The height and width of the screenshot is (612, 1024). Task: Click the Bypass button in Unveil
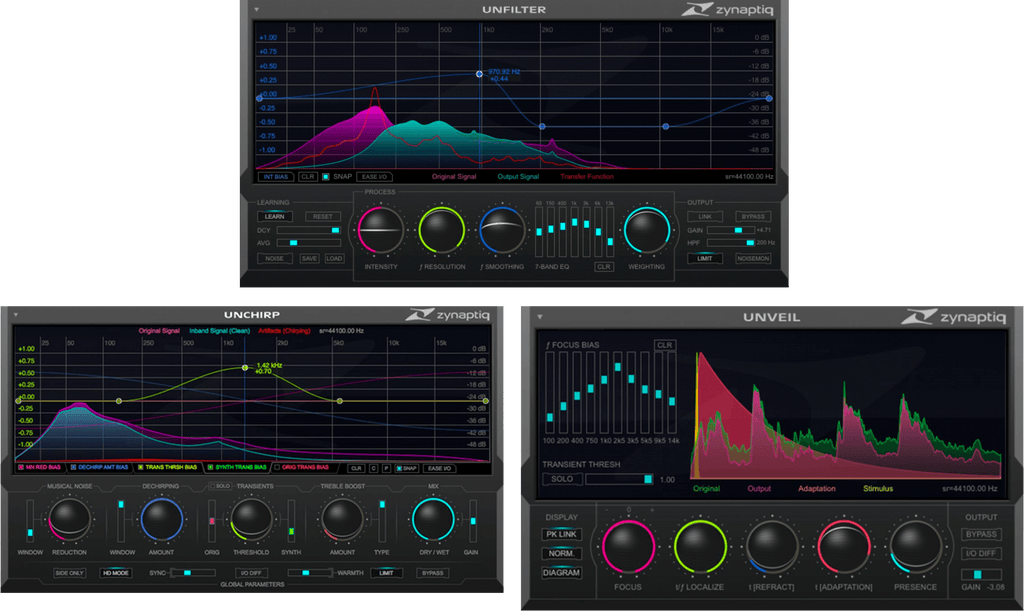981,534
